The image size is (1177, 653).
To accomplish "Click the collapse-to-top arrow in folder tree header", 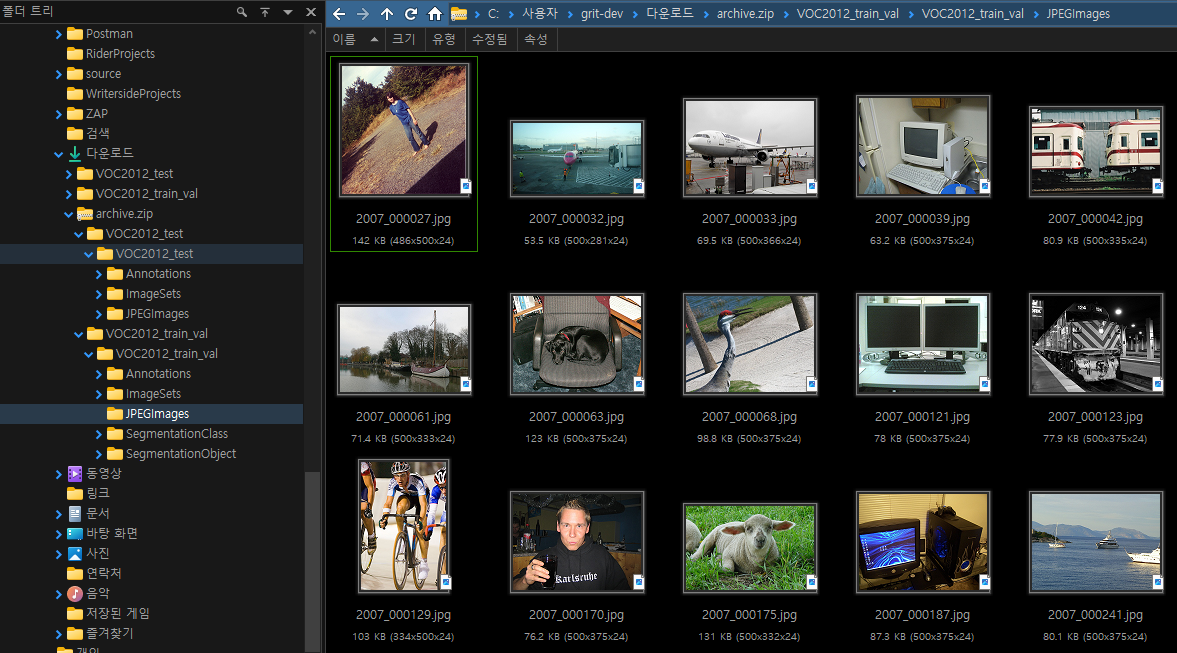I will (265, 12).
